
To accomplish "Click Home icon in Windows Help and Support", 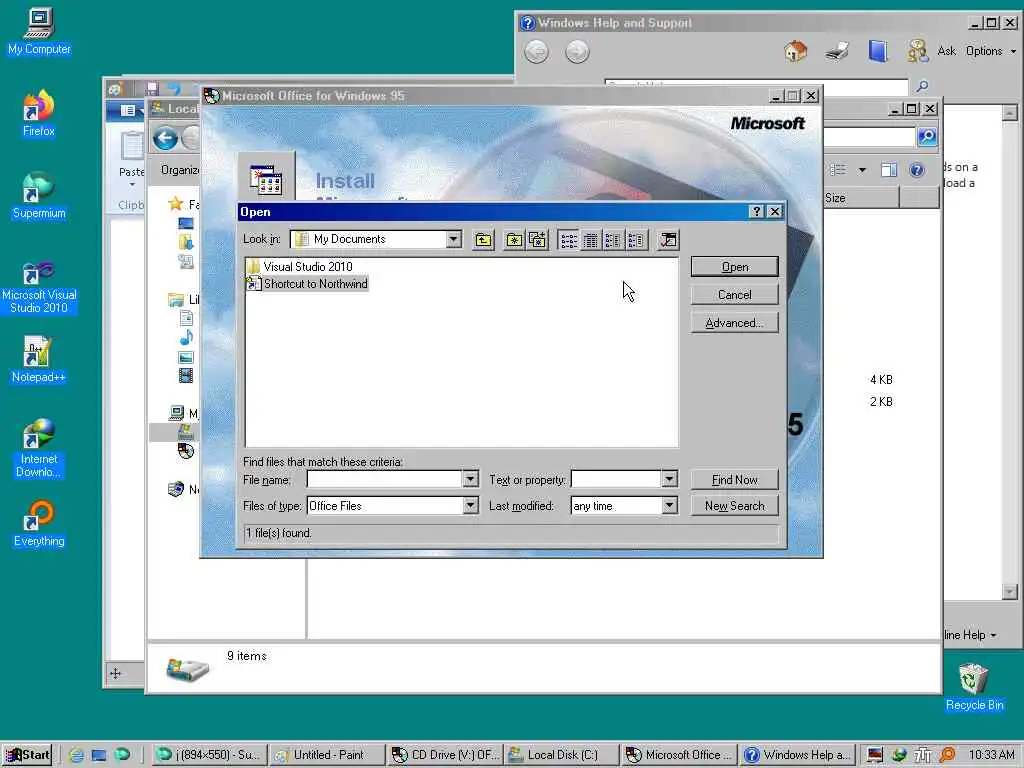I will point(795,50).
